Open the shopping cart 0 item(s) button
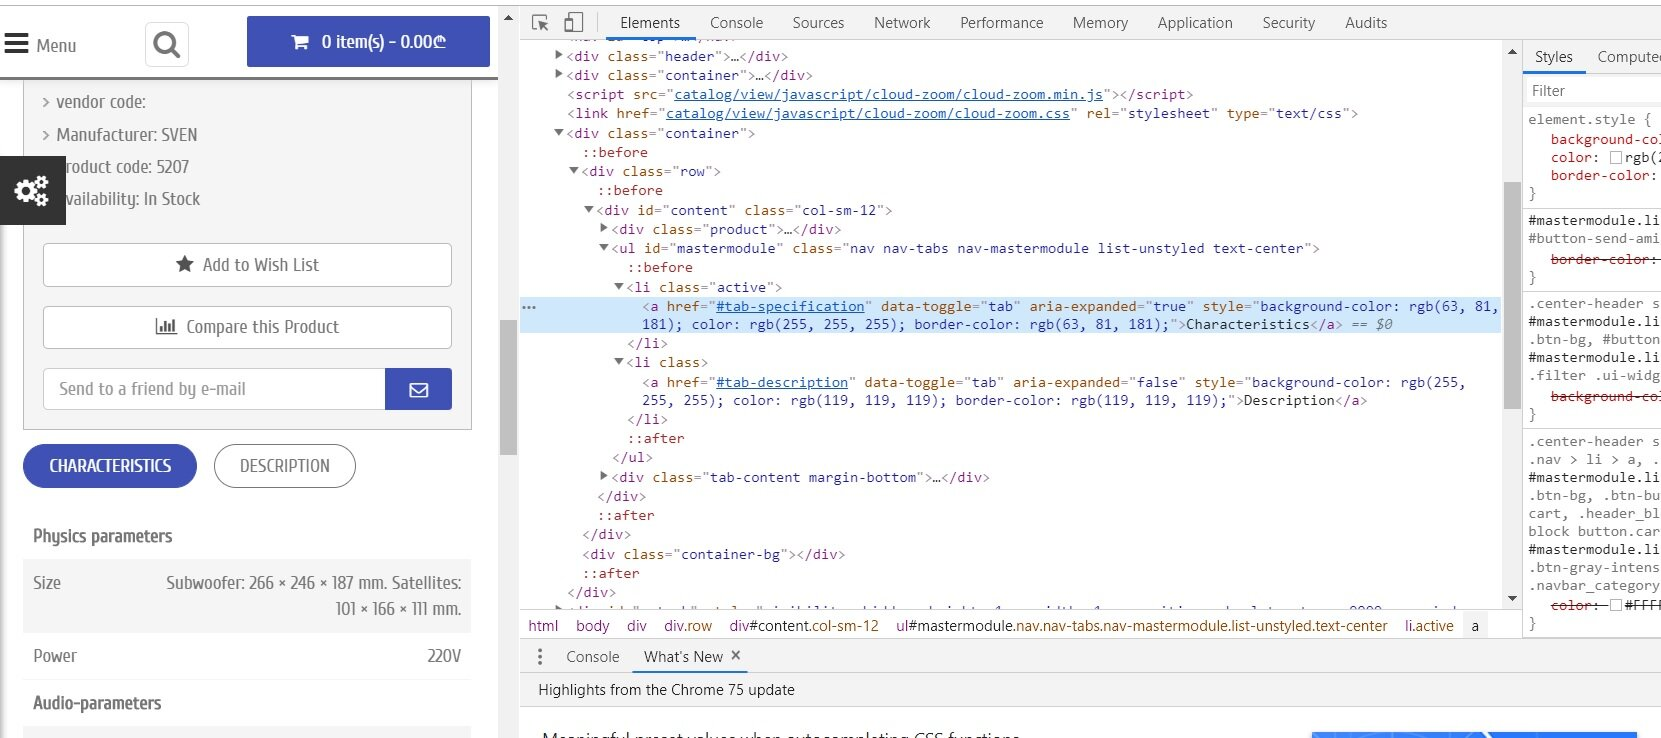The height and width of the screenshot is (738, 1661). (368, 42)
